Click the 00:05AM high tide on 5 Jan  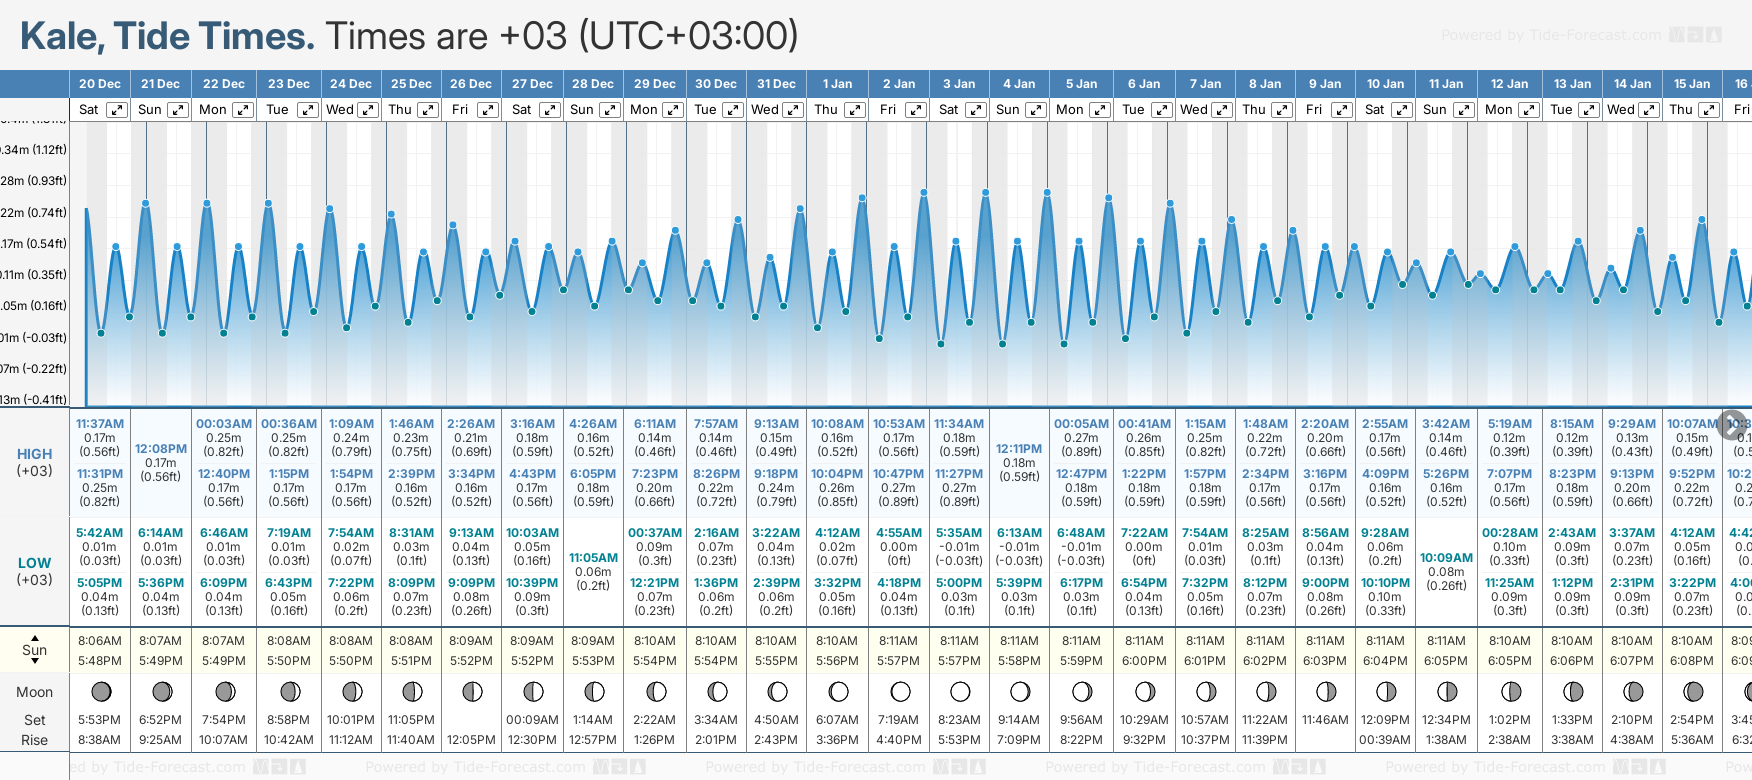[x=1081, y=424]
